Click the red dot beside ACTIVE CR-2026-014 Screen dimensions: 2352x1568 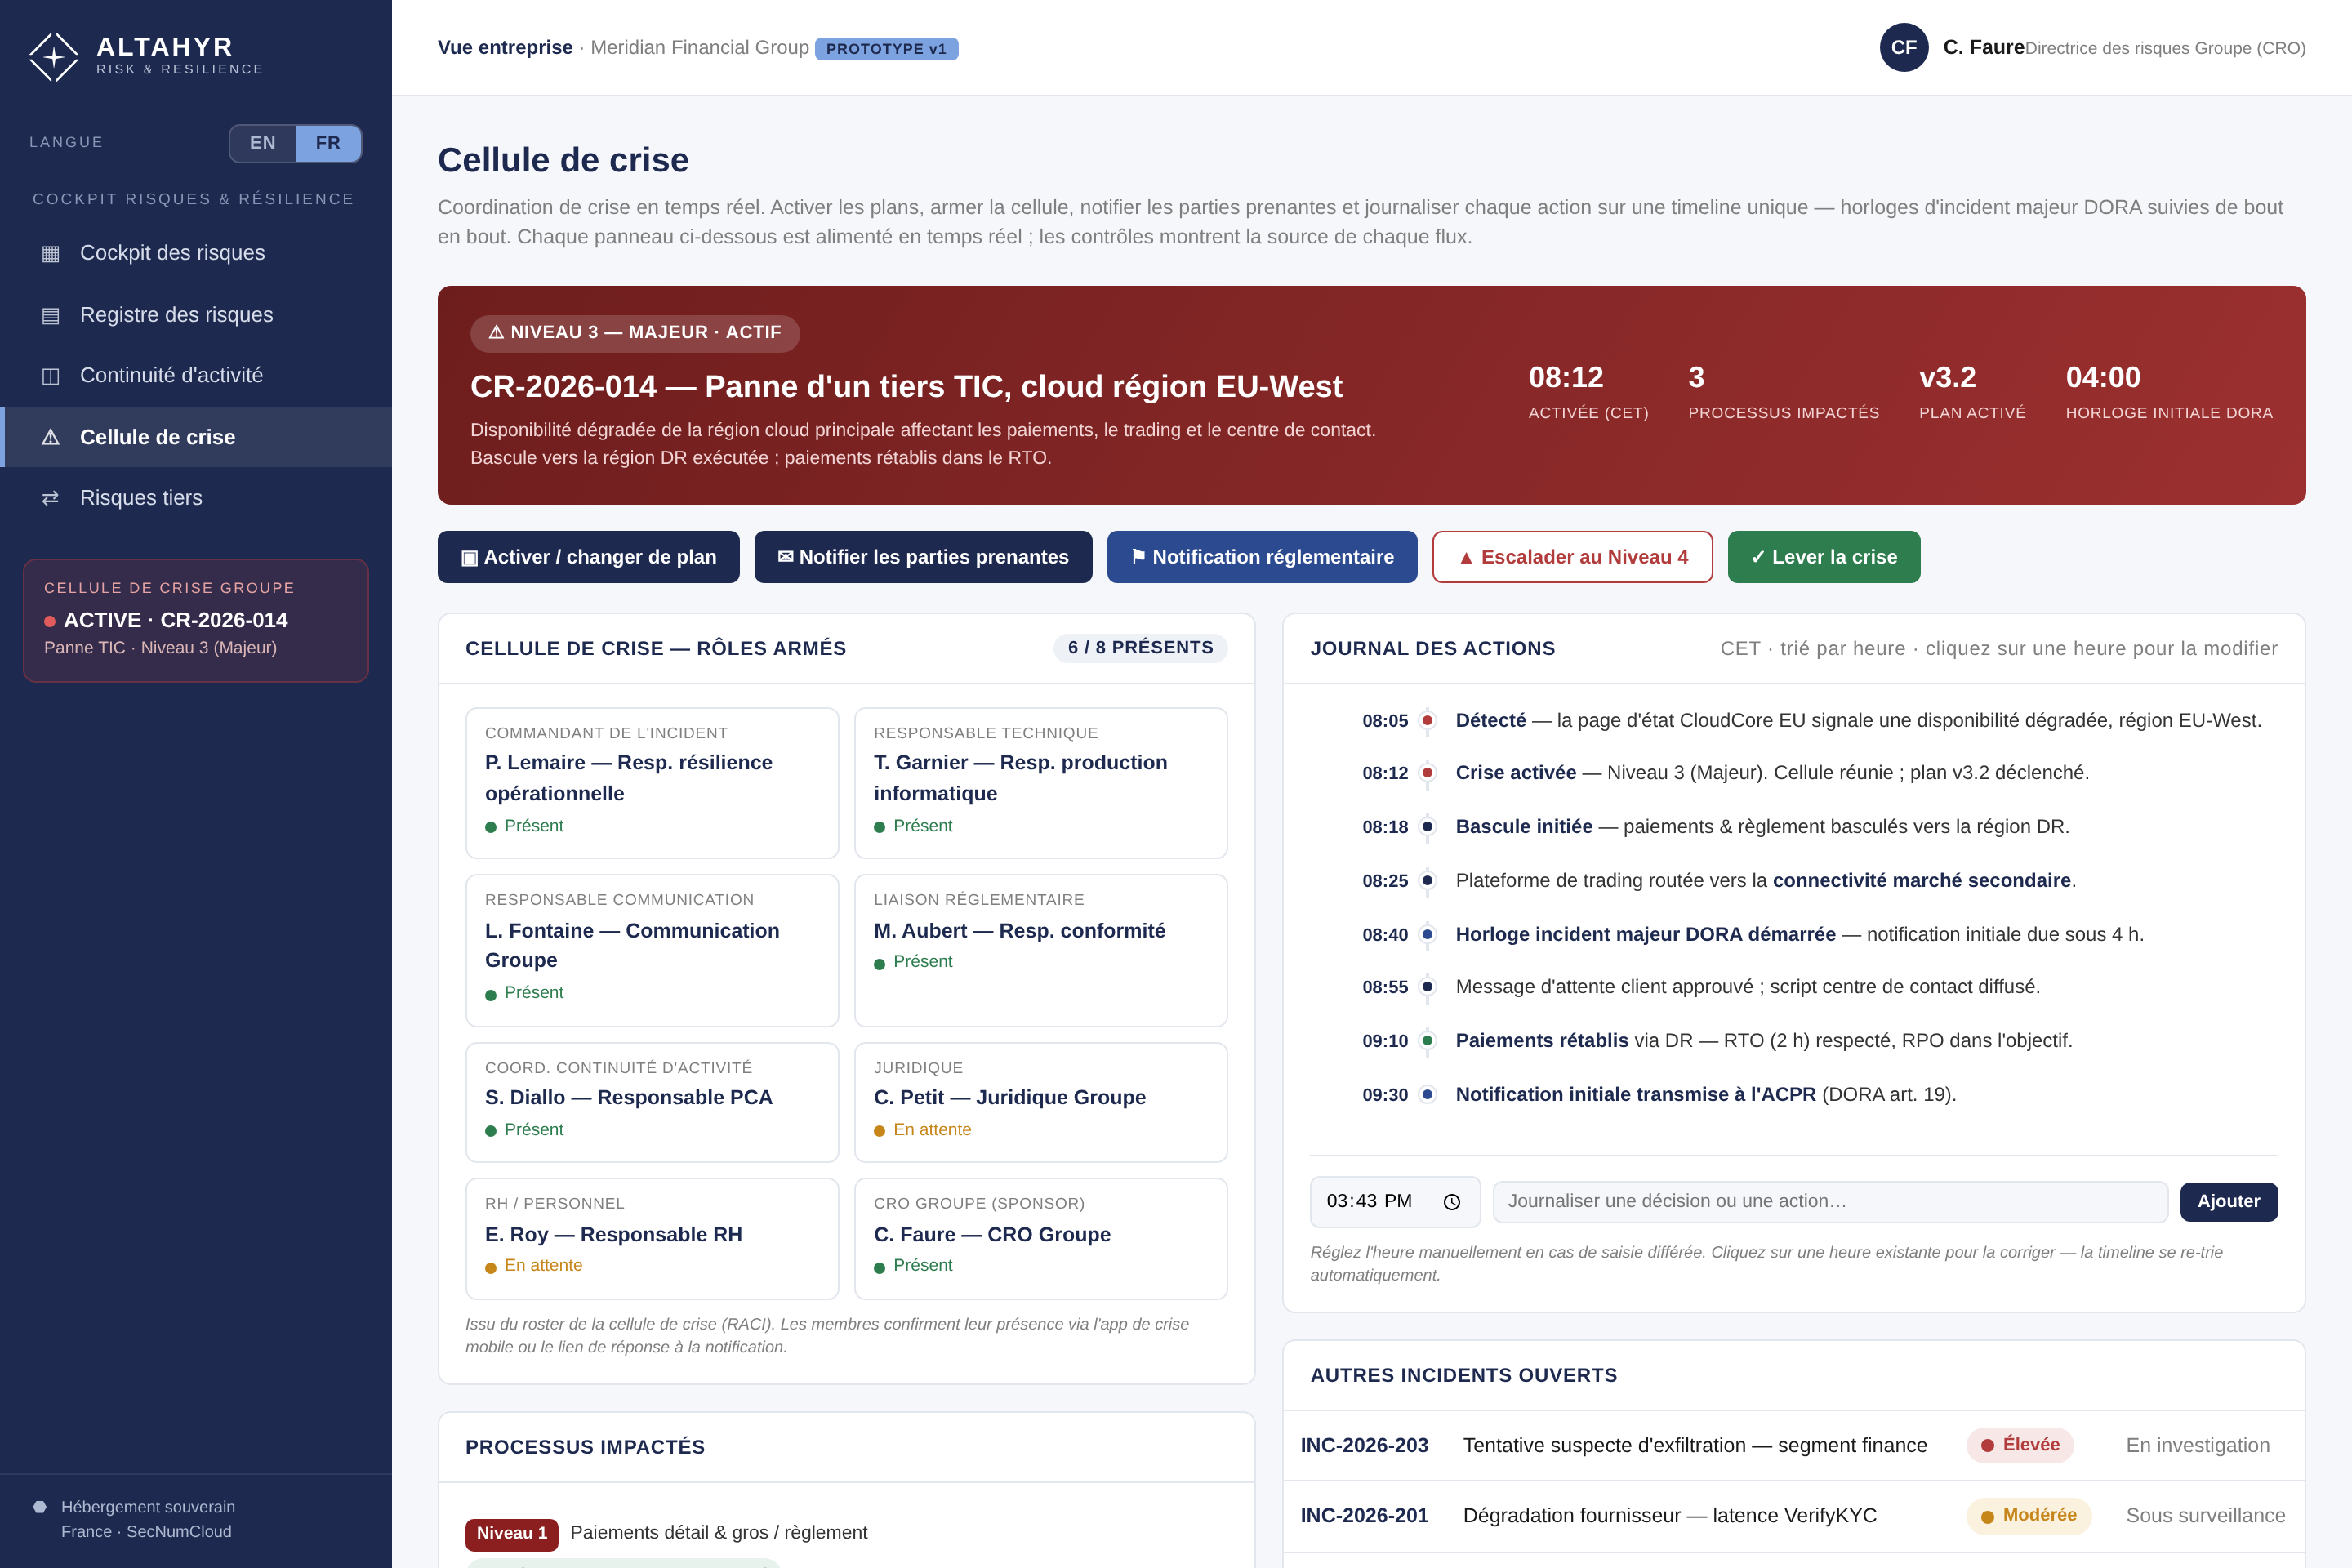[50, 621]
